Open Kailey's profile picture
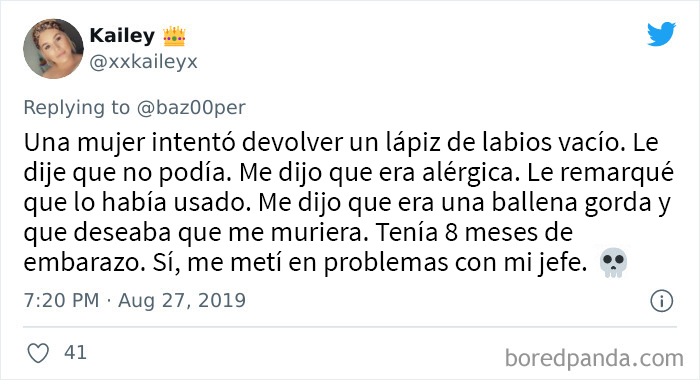The height and width of the screenshot is (380, 700). pyautogui.click(x=53, y=49)
